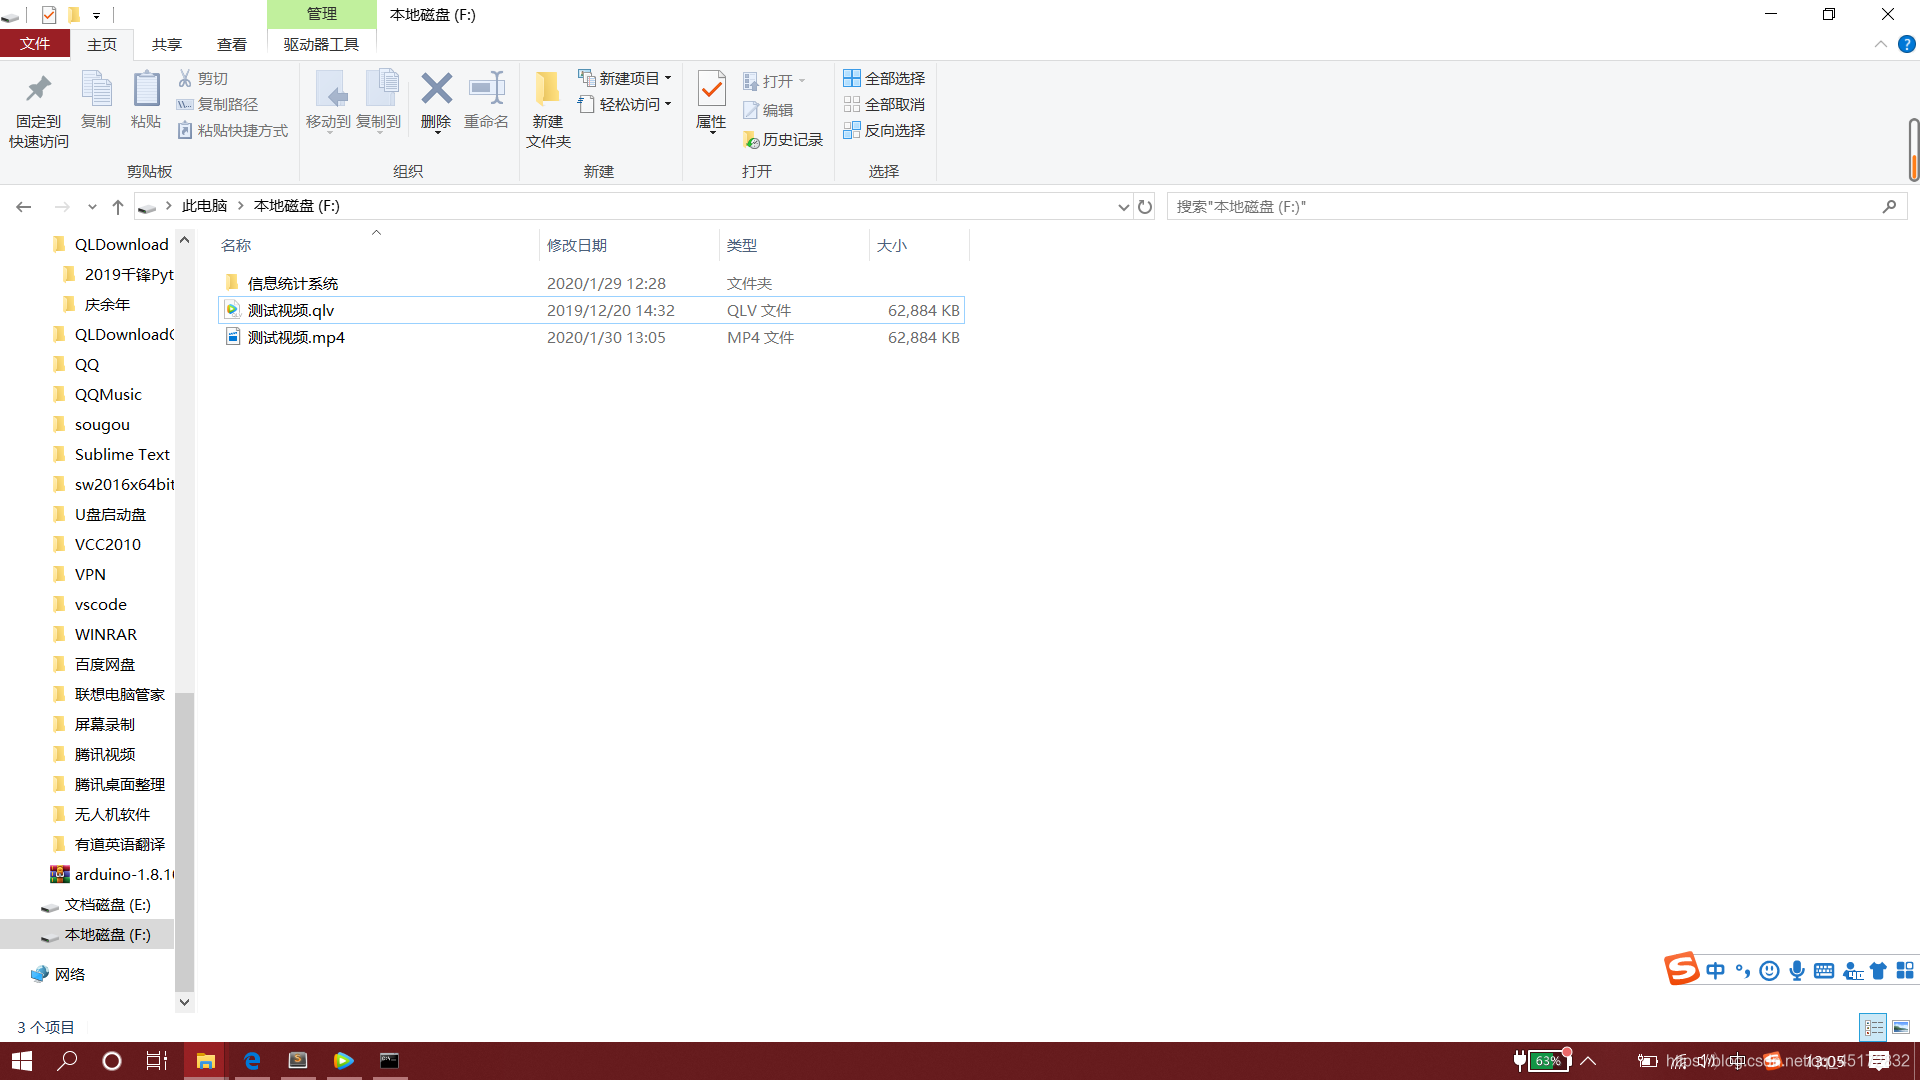Select file 测试视频.qlv

591,310
